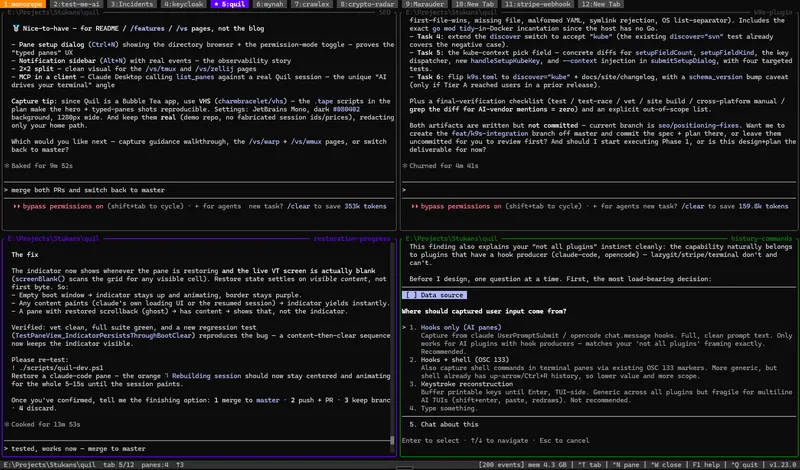
Task: Select the 8:crypto-radar tab
Action: click(x=367, y=4)
